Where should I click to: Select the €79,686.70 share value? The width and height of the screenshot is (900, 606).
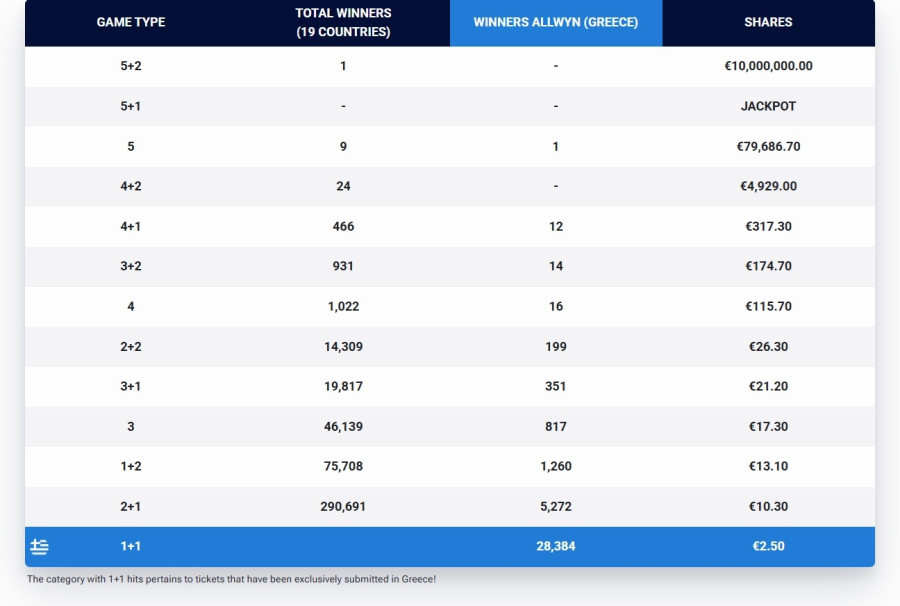[768, 146]
